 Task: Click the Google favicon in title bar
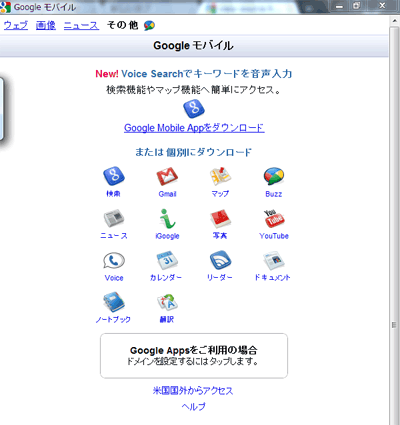[5, 7]
